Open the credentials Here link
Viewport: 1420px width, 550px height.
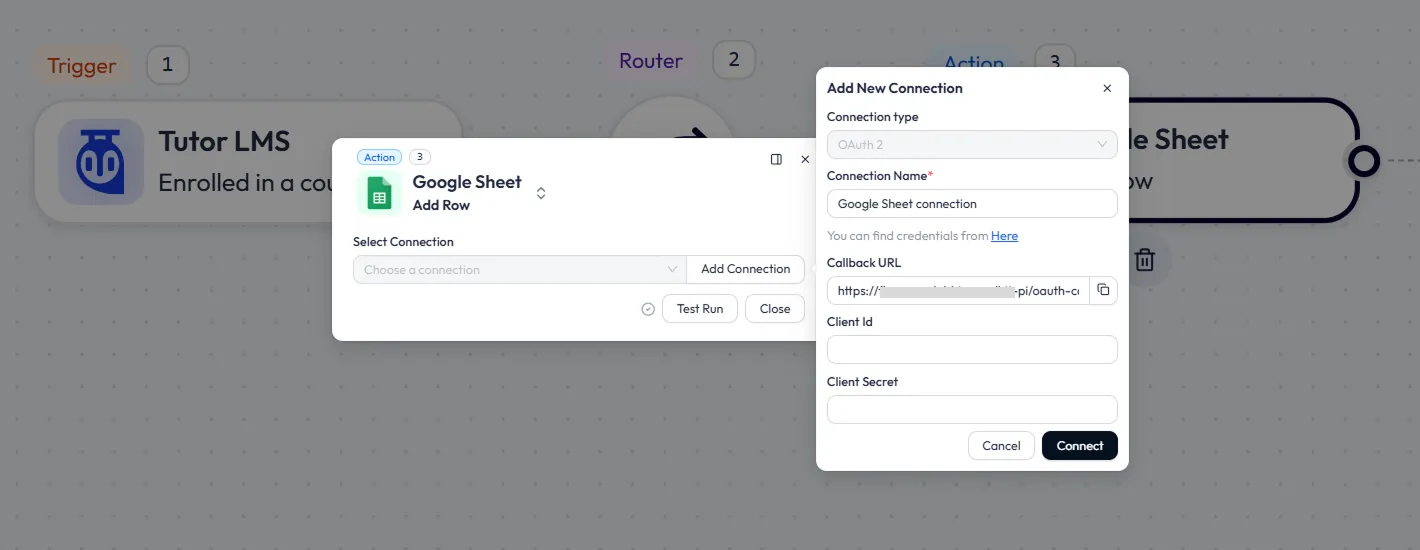point(1004,236)
